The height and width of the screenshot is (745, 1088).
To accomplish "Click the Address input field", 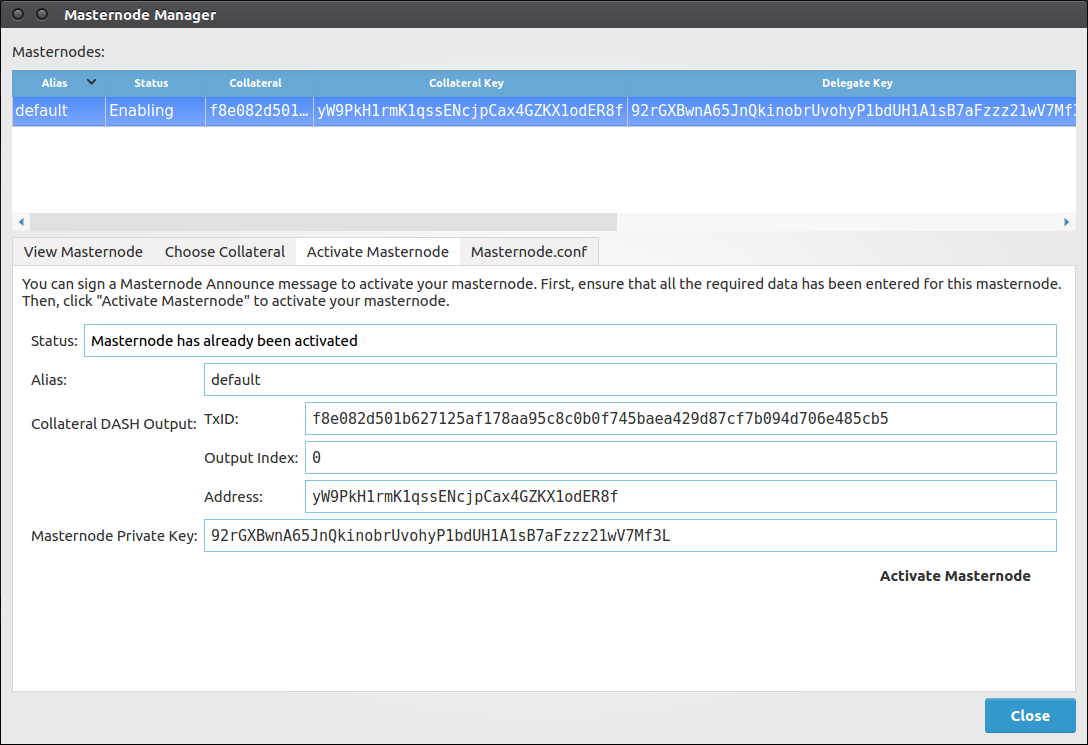I will (x=681, y=497).
